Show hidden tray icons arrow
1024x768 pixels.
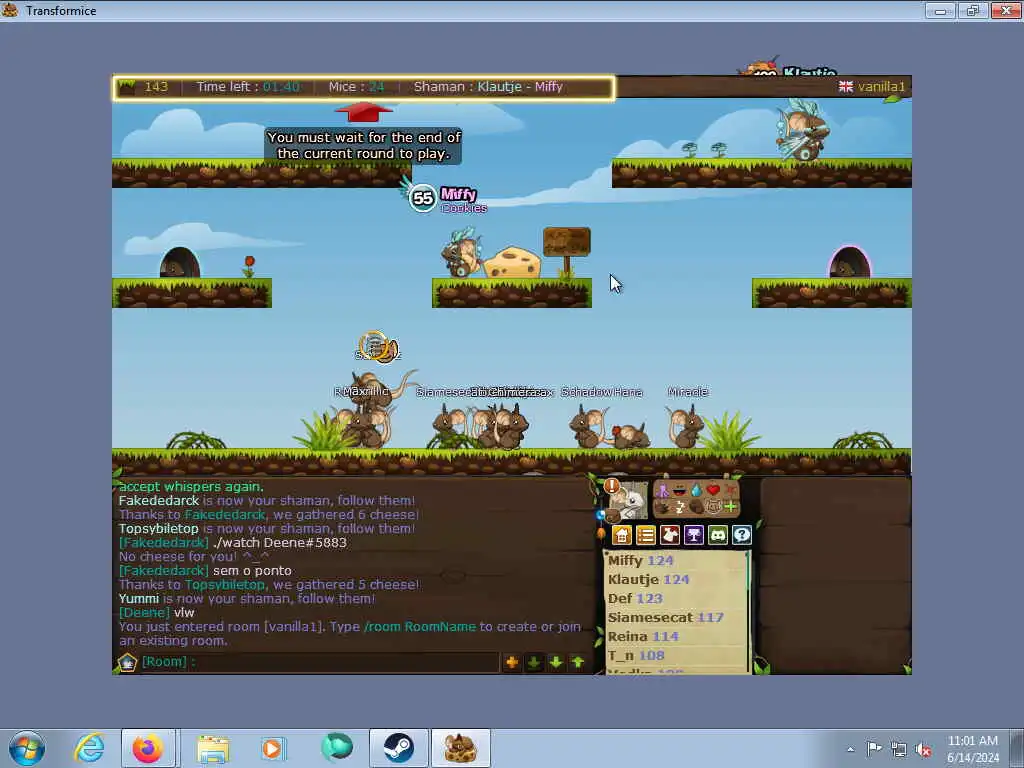850,750
